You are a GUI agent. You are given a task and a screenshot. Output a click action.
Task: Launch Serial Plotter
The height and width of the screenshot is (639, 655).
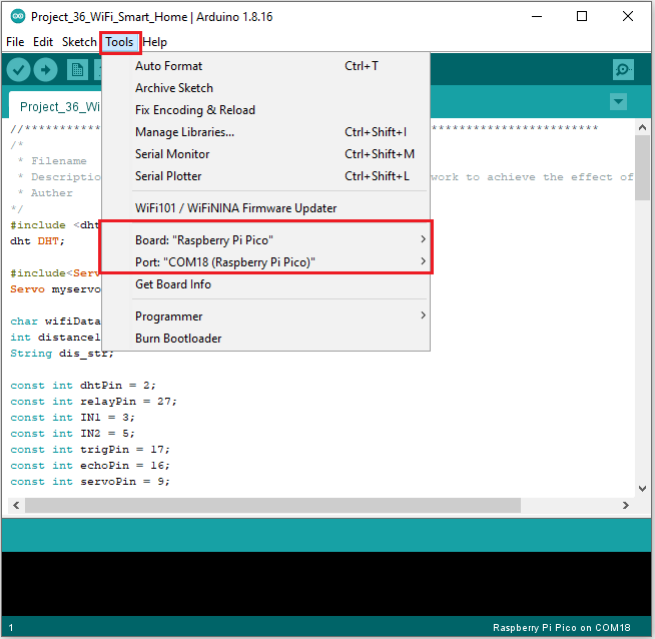[266, 176]
